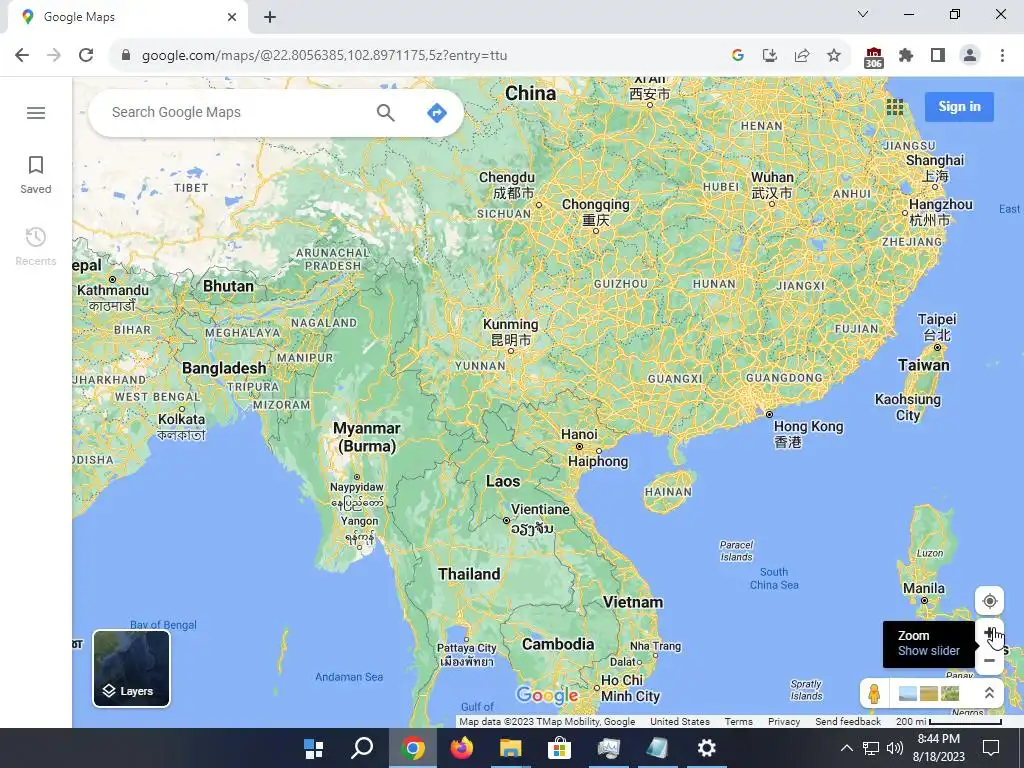This screenshot has width=1024, height=768.
Task: Focus the Search Google Maps field
Action: (235, 112)
